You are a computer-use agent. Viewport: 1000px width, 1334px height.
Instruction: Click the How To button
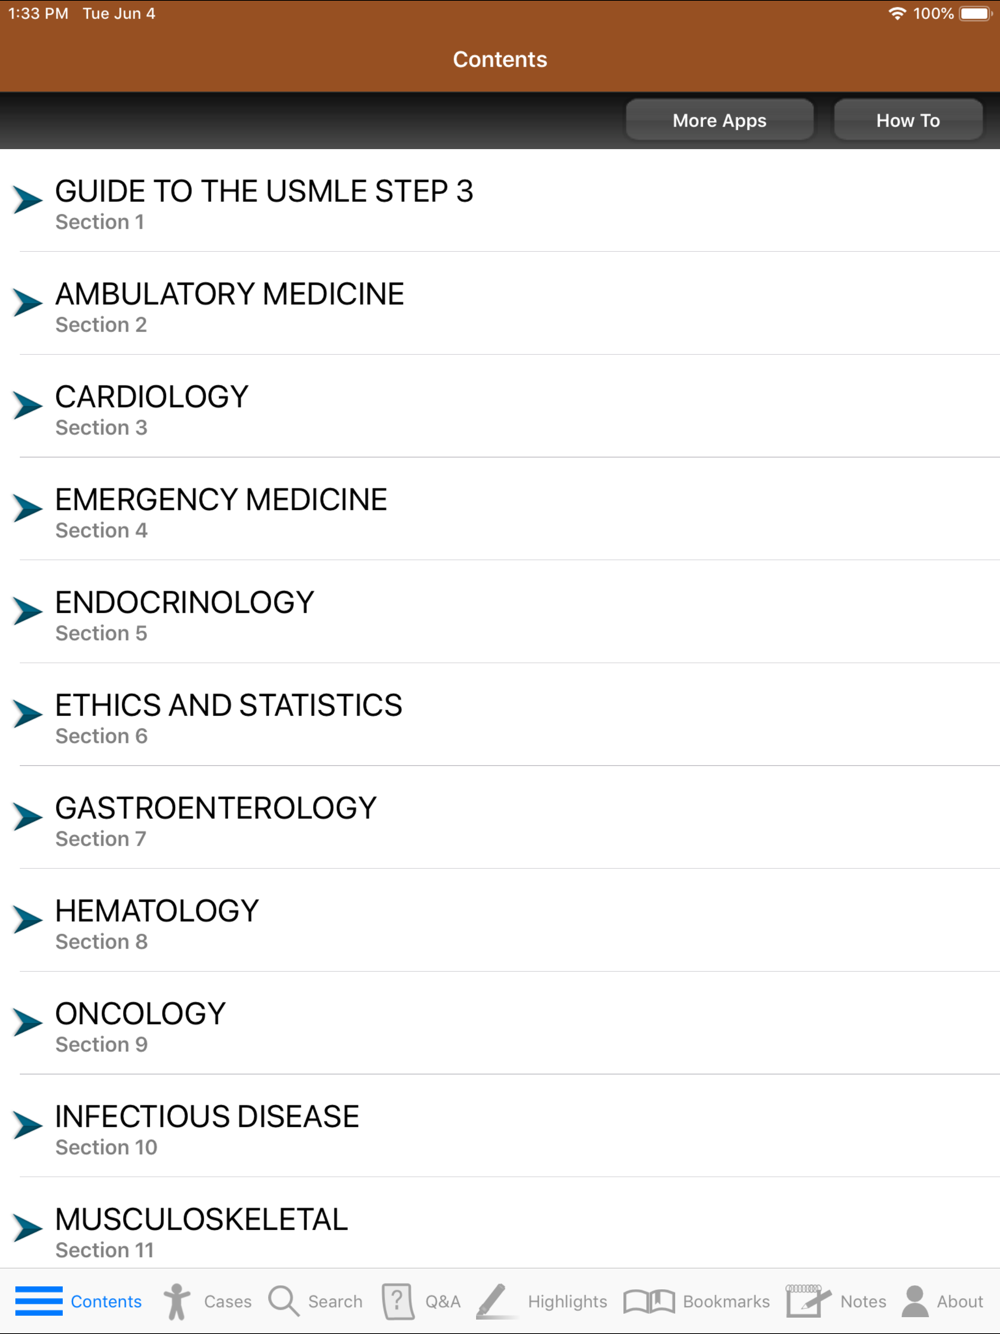coord(908,120)
